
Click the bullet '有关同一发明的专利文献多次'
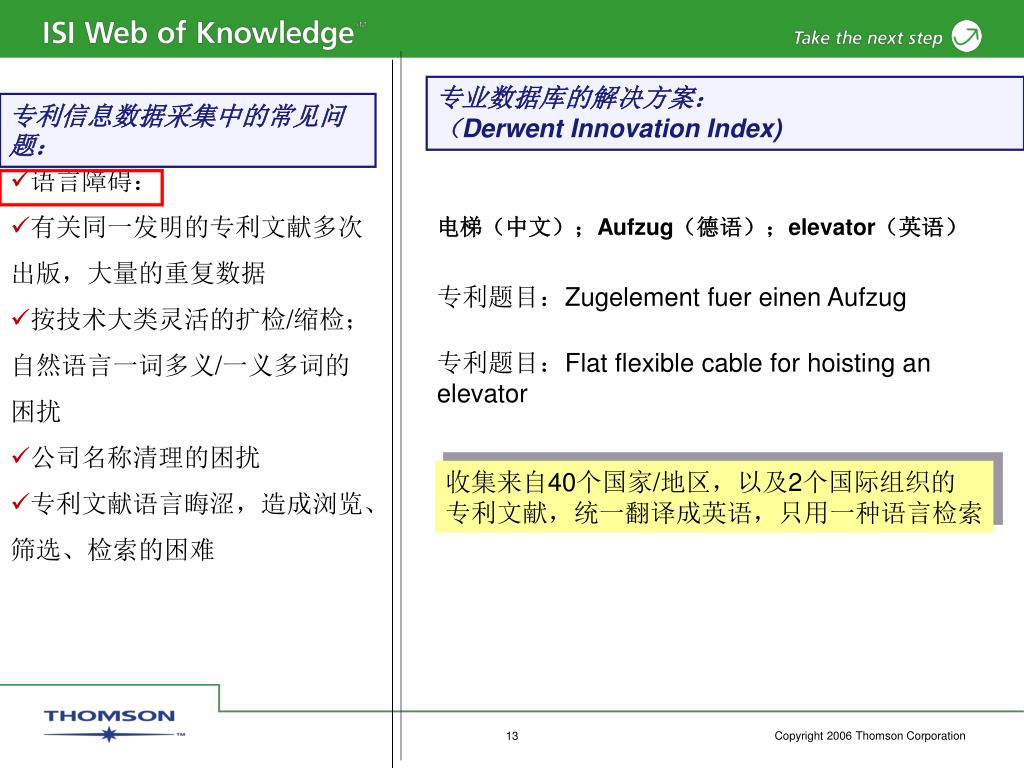click(187, 227)
